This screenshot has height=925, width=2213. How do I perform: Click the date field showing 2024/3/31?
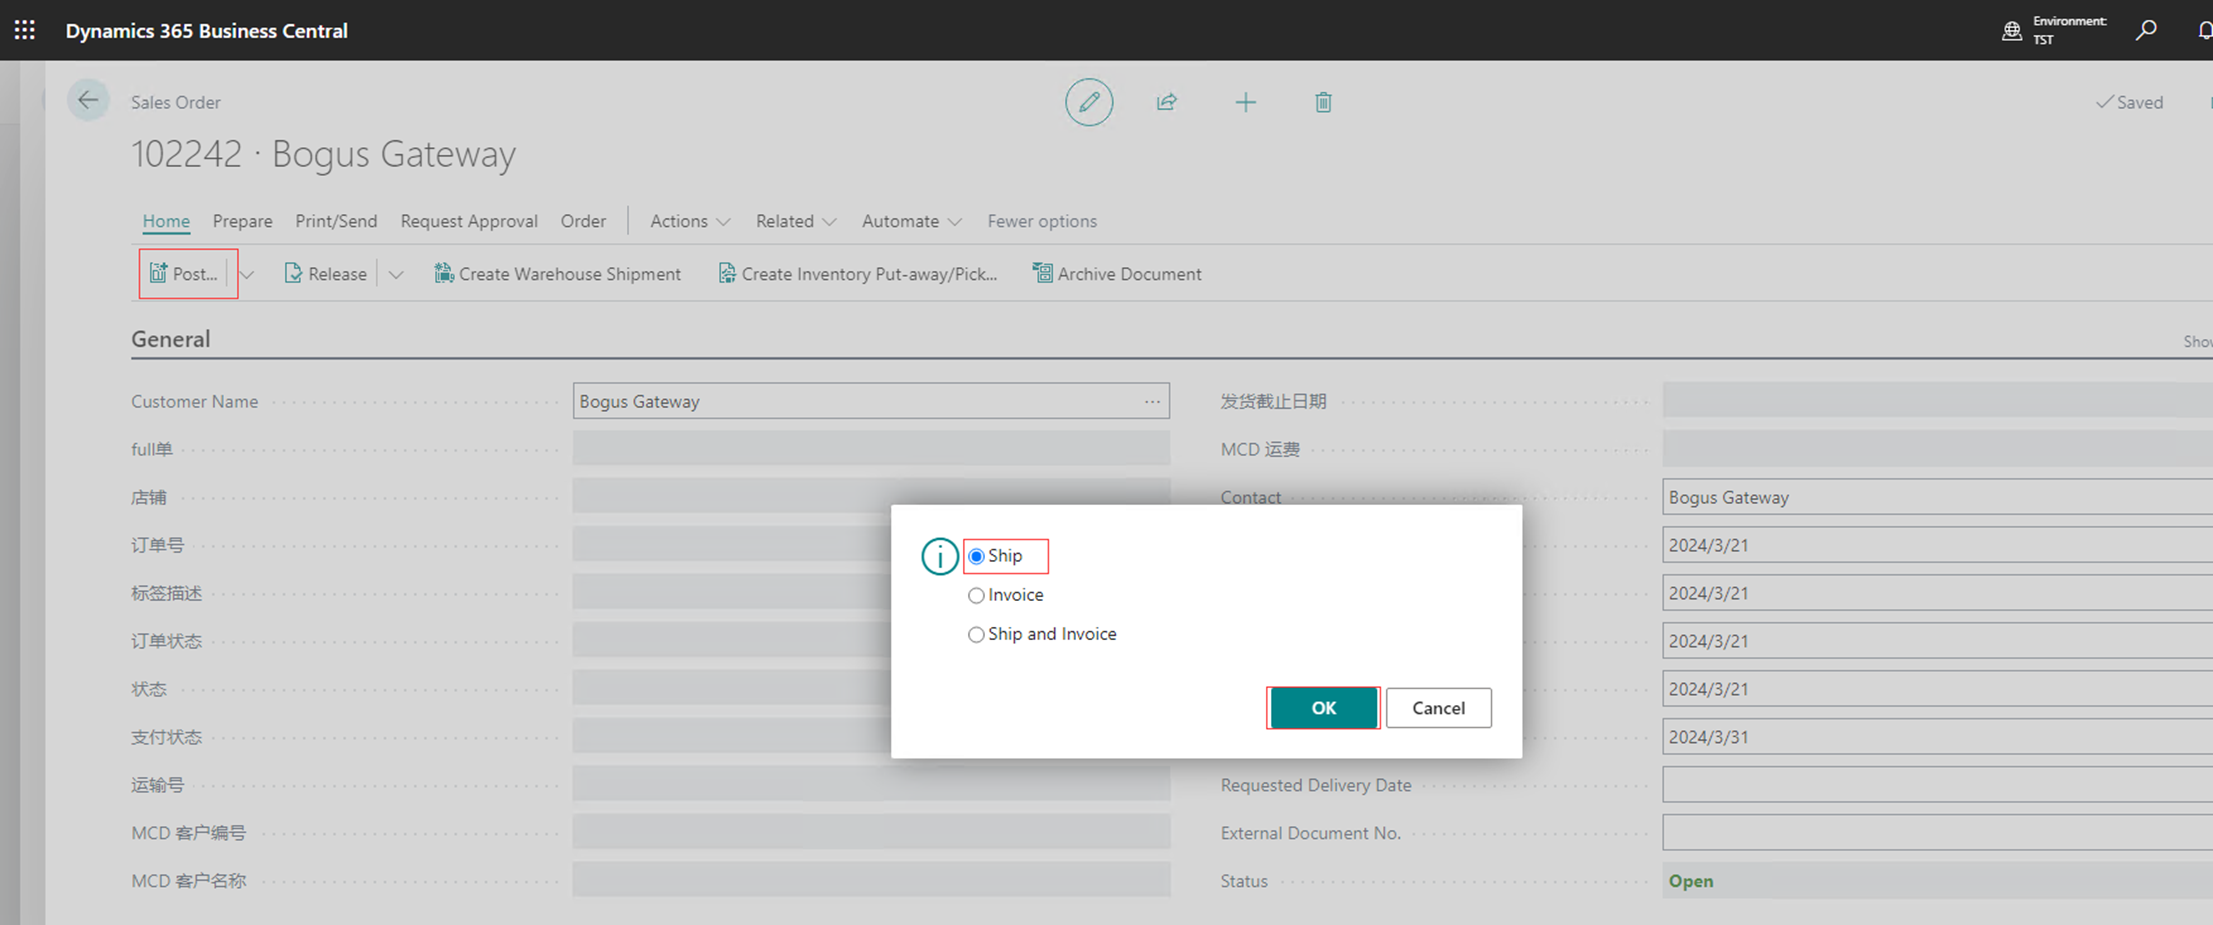1937,737
